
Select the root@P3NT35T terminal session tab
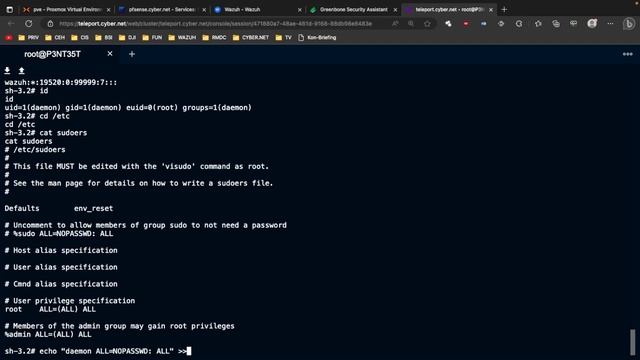tap(52, 54)
